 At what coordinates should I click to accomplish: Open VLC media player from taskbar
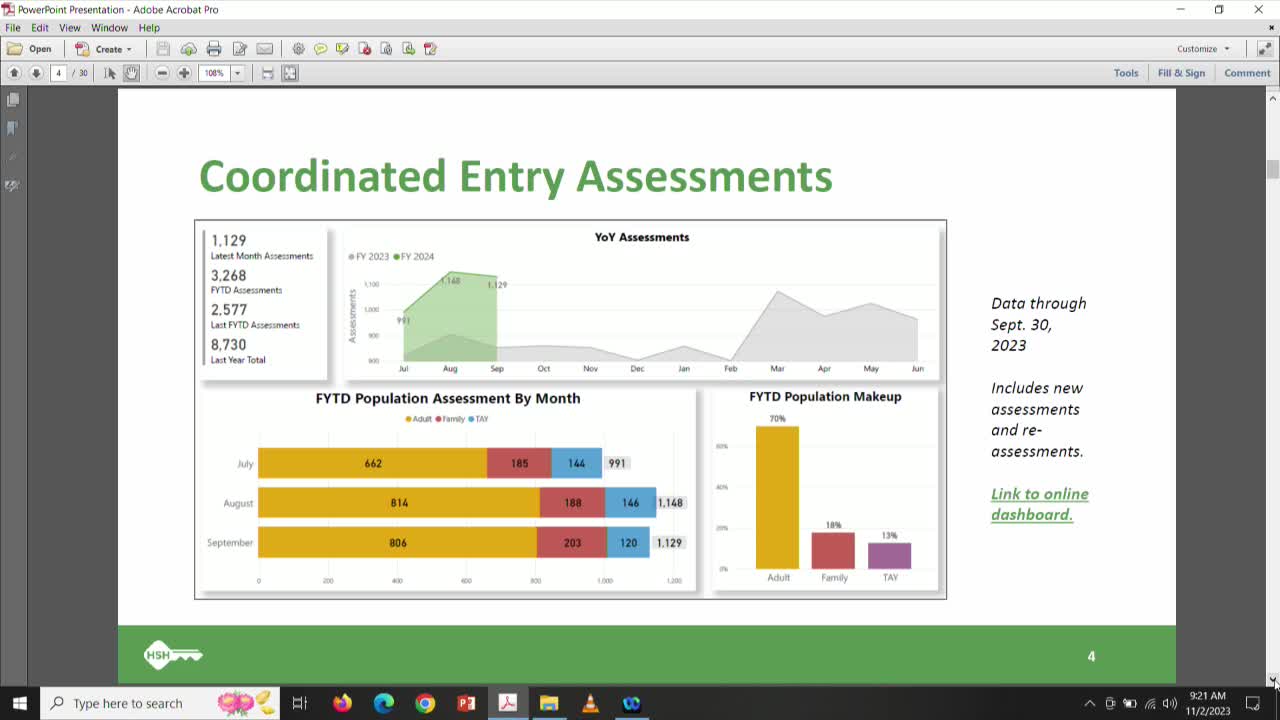590,703
